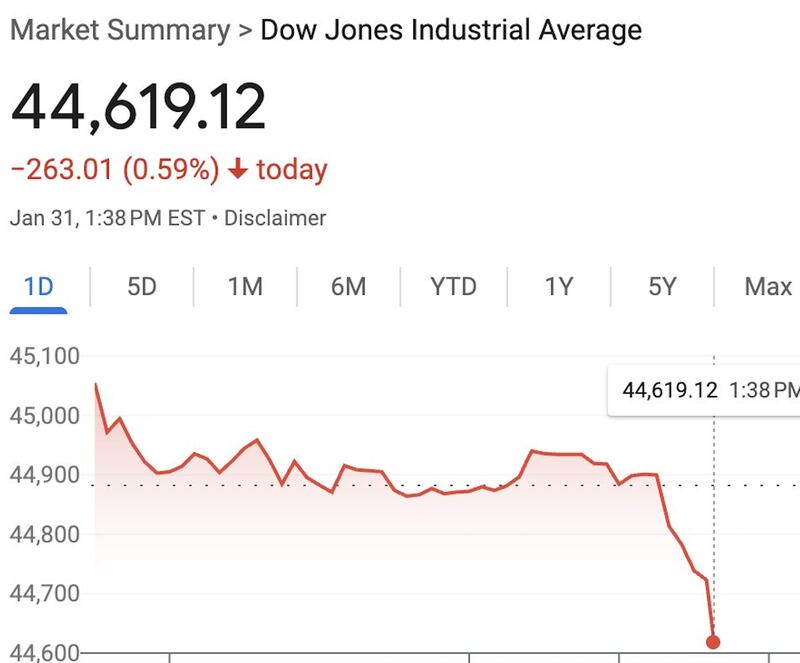Viewport: 800px width, 663px height.
Task: Select the 6M time range tab
Action: [x=348, y=287]
